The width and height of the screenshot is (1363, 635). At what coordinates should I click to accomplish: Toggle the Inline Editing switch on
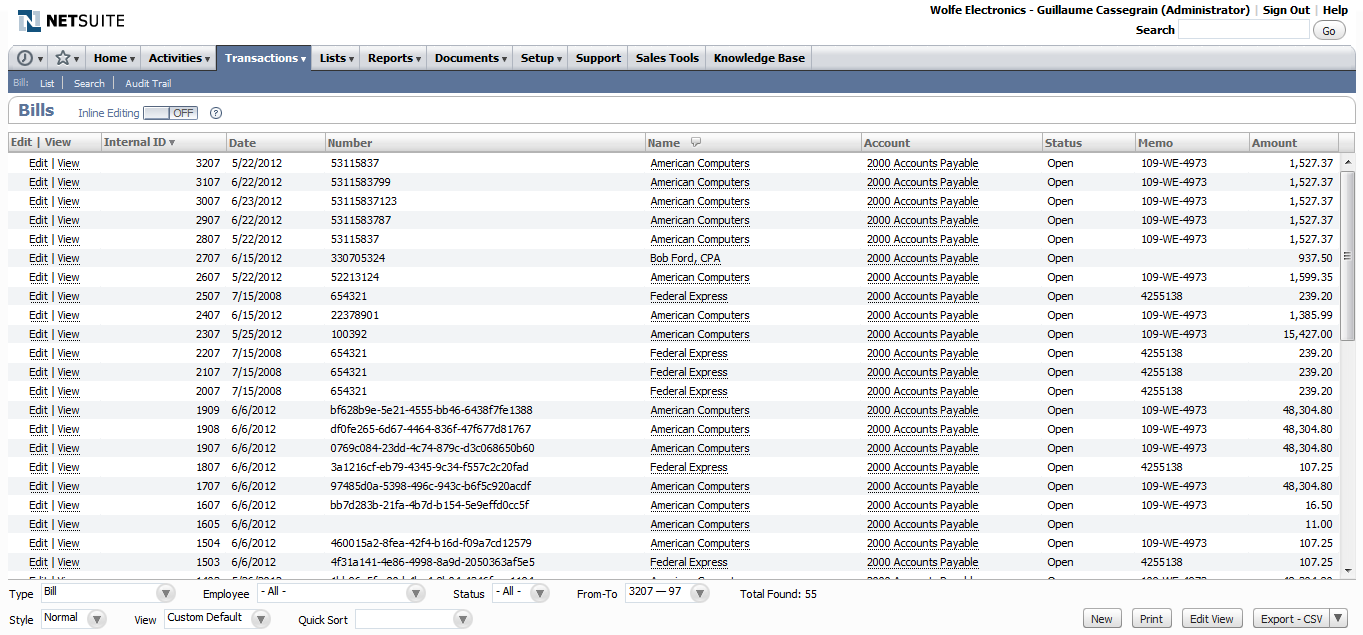pyautogui.click(x=170, y=113)
